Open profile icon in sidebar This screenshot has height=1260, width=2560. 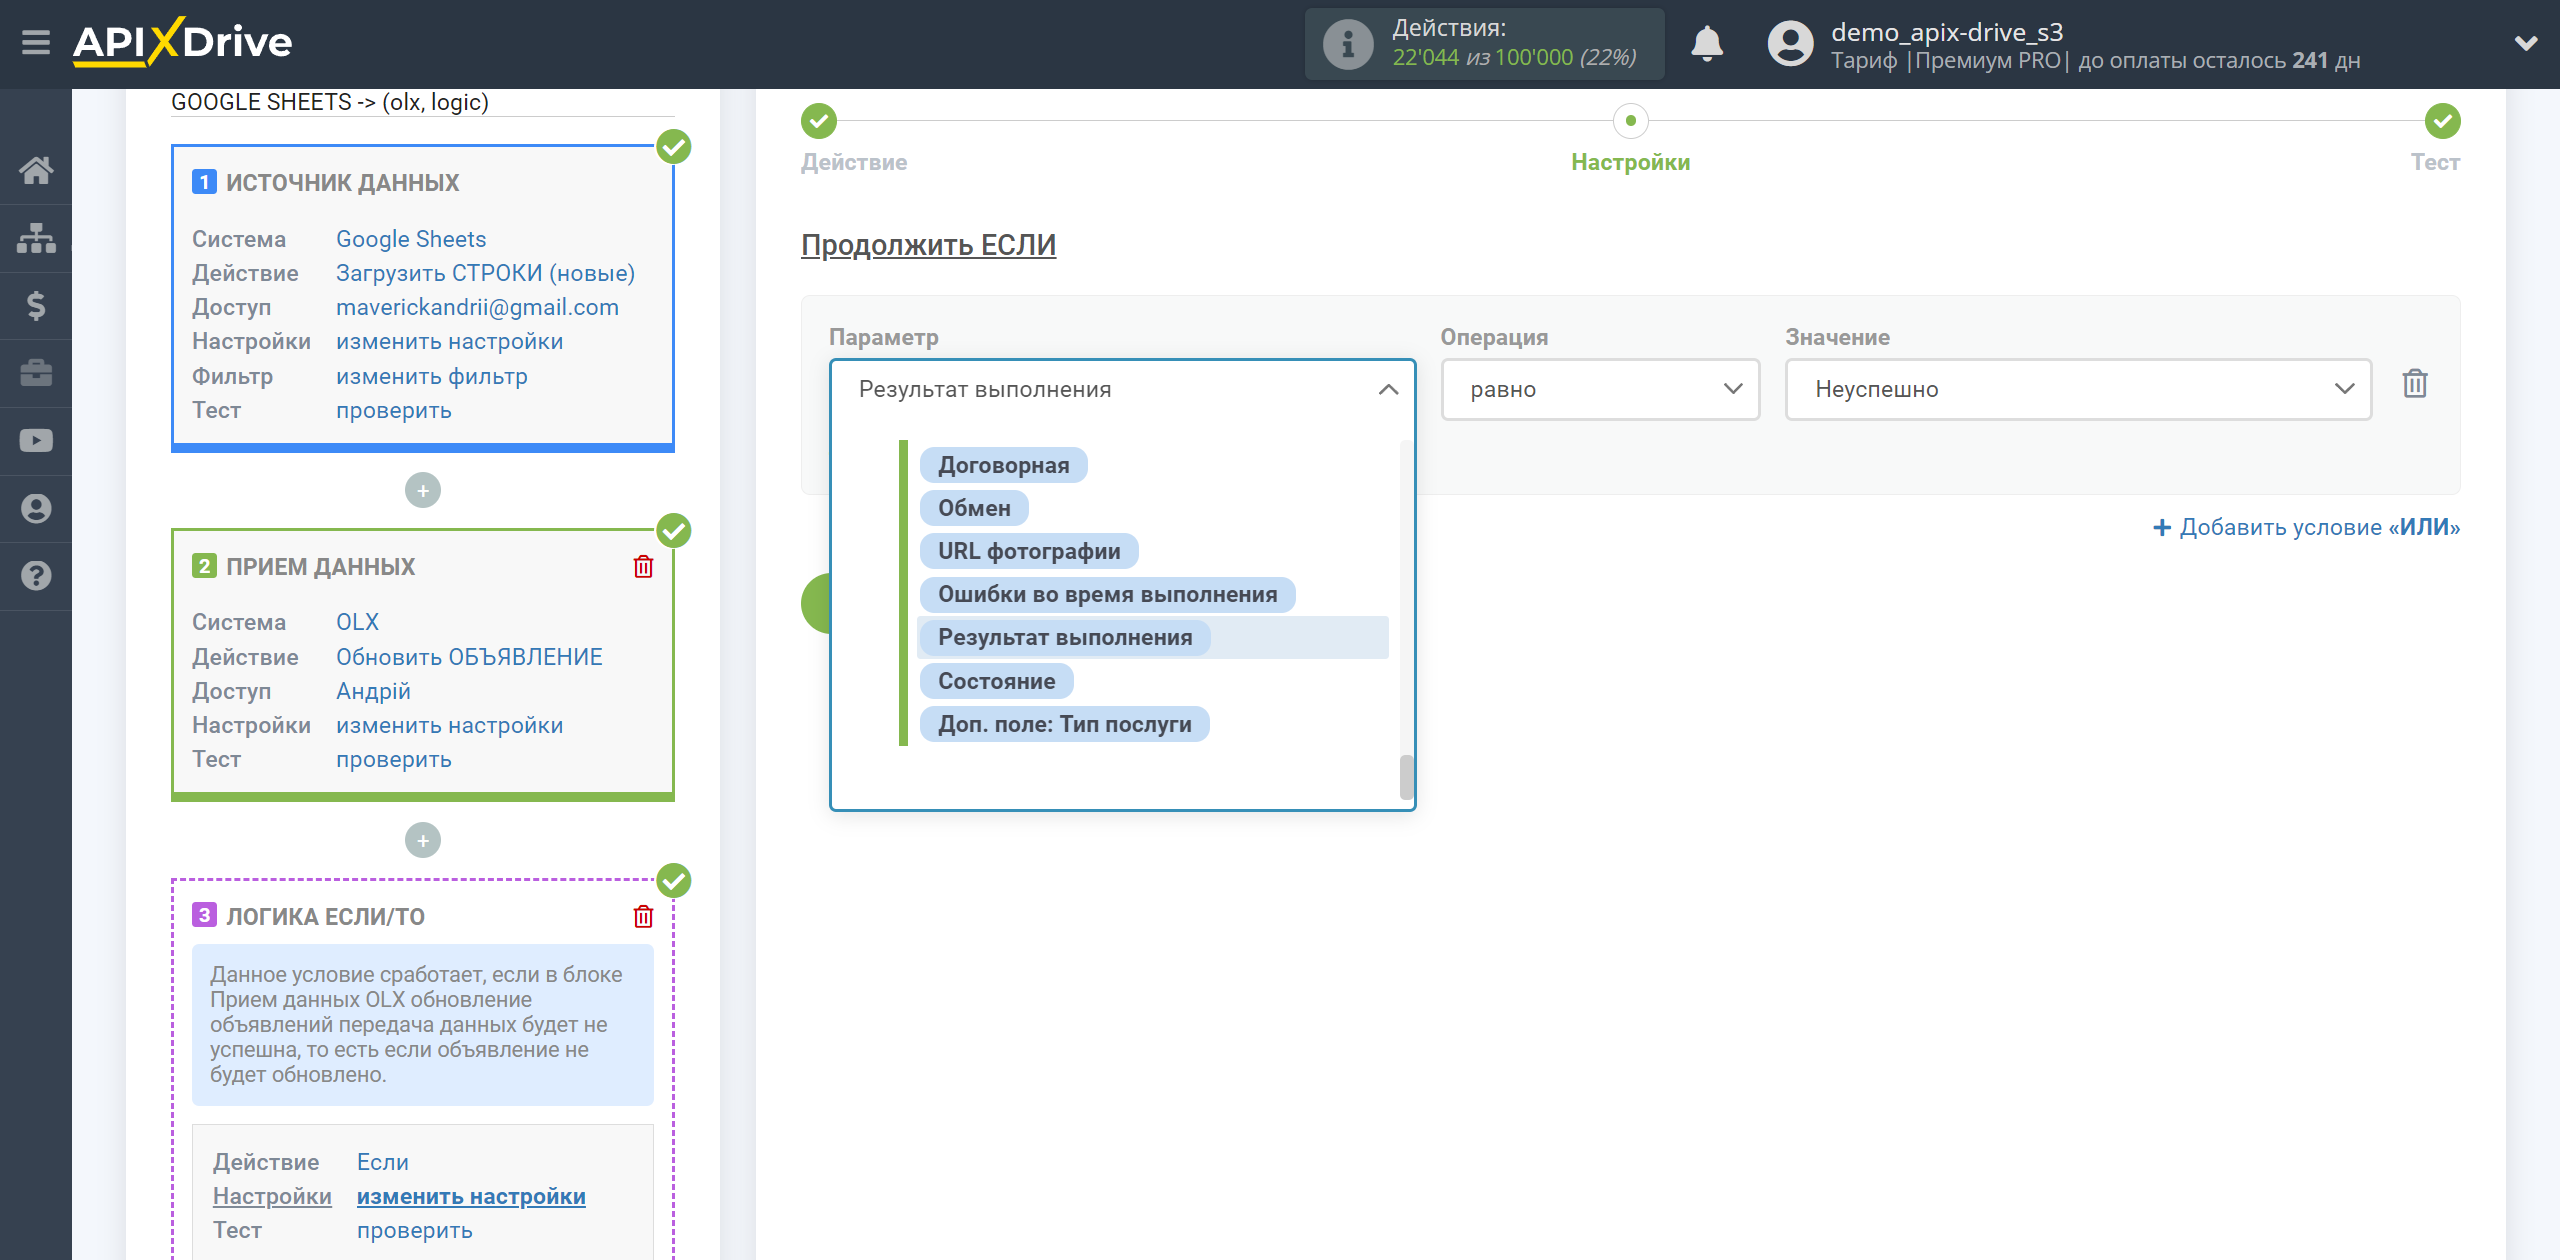36,508
